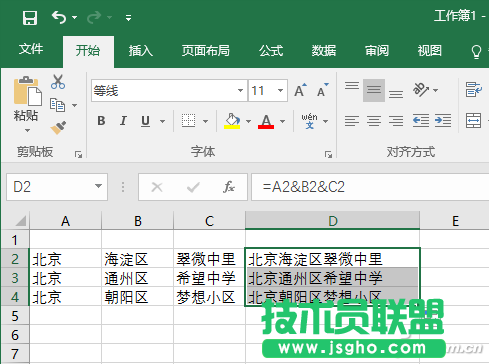
Task: Toggle Middle Align vertical alignment
Action: 374,90
